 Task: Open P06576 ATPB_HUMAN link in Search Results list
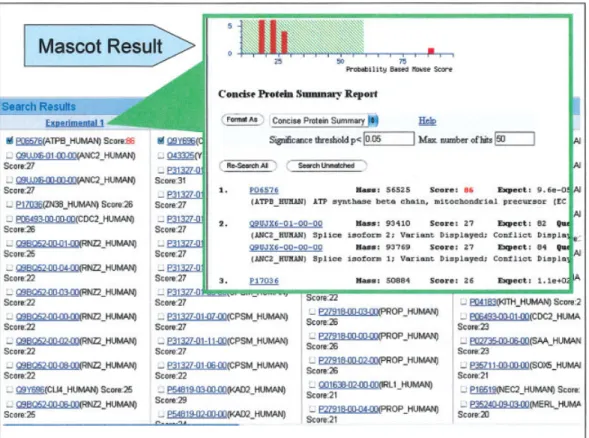pyautogui.click(x=29, y=141)
